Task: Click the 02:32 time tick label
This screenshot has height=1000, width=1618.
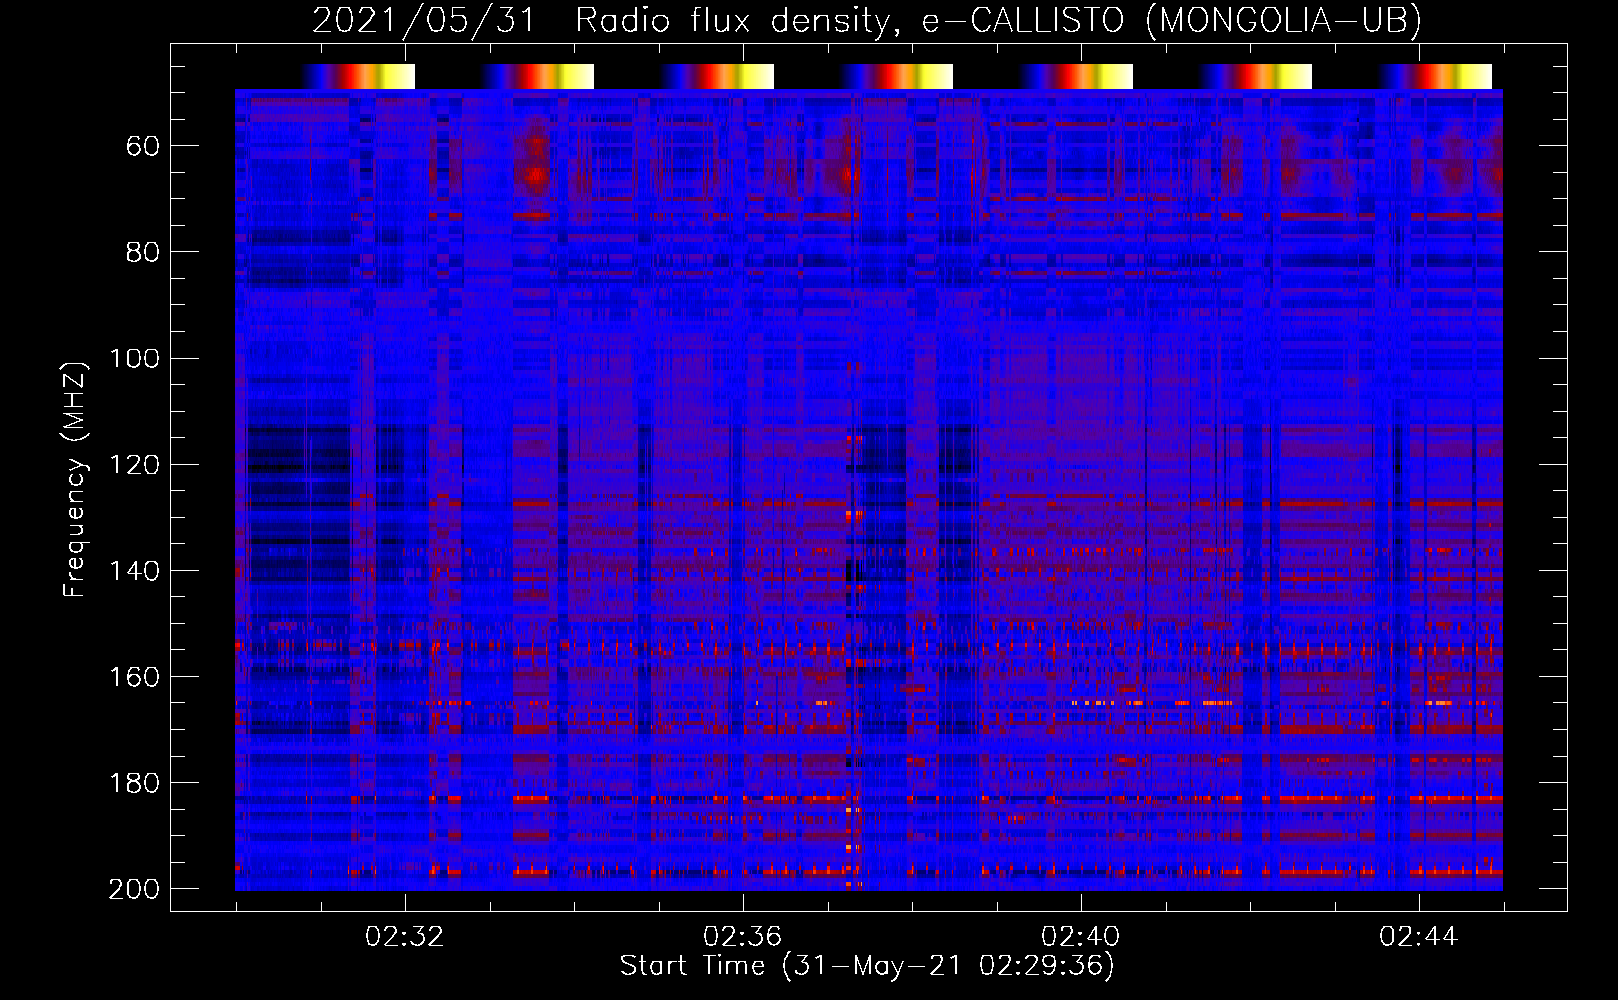Action: [405, 937]
